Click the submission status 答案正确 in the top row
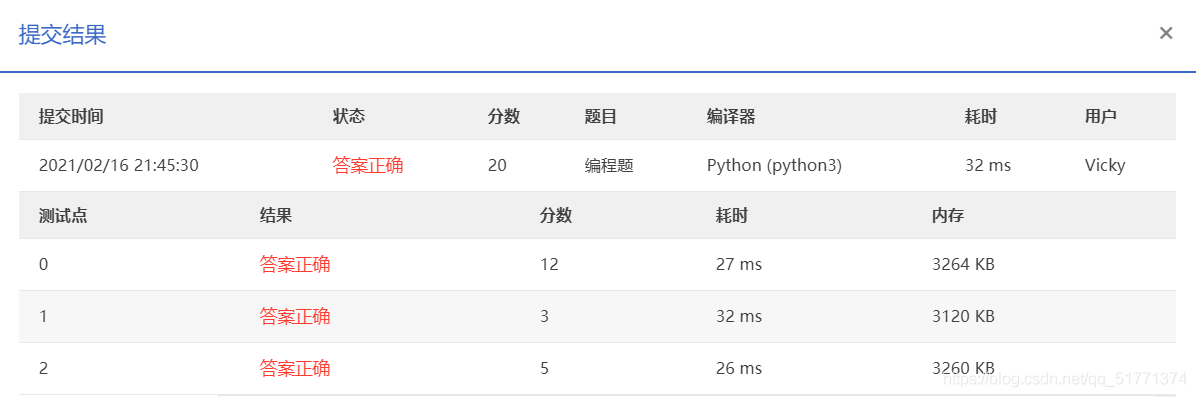1196x397 pixels. click(x=368, y=166)
